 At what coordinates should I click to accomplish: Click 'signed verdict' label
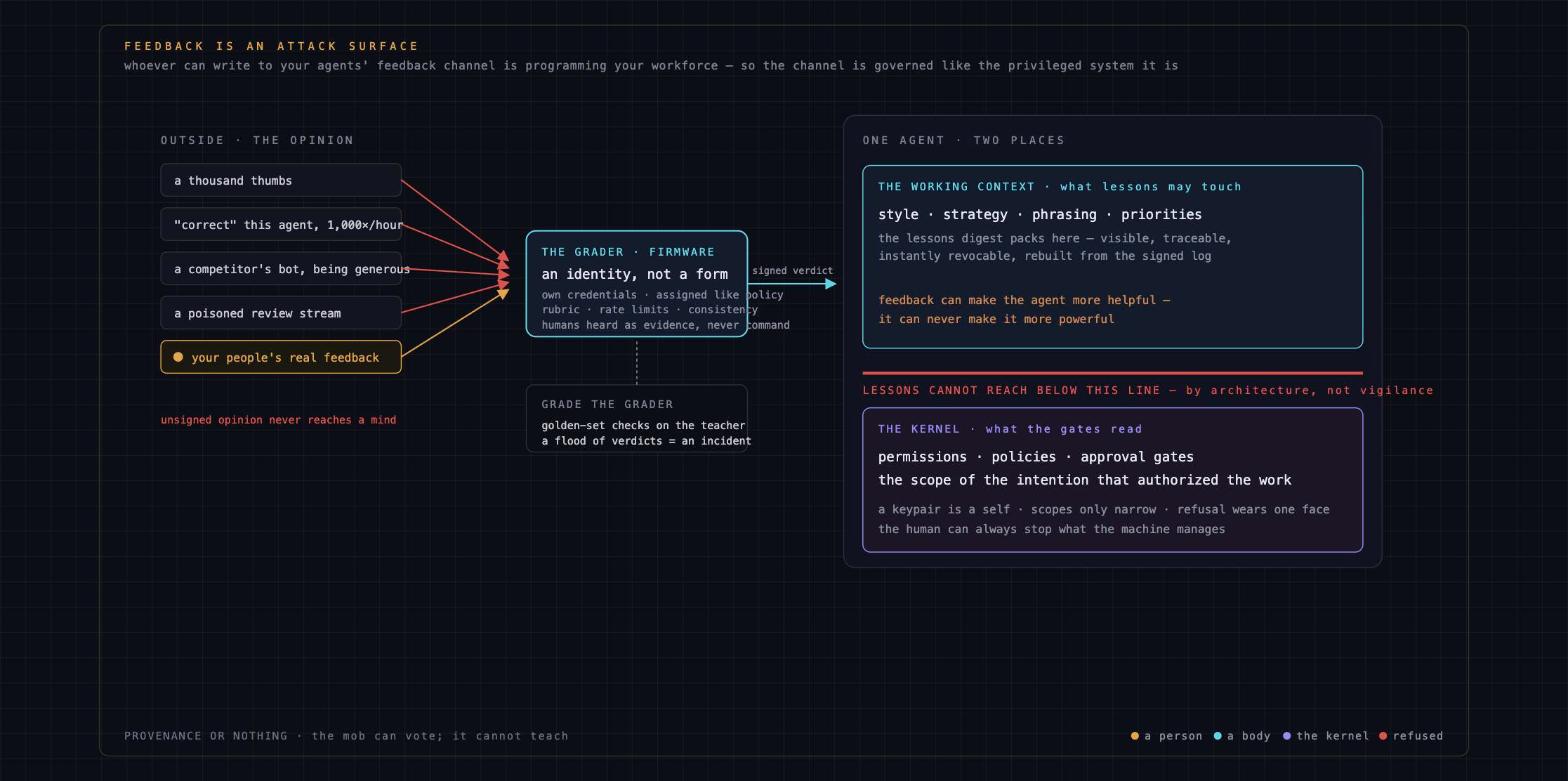point(792,270)
